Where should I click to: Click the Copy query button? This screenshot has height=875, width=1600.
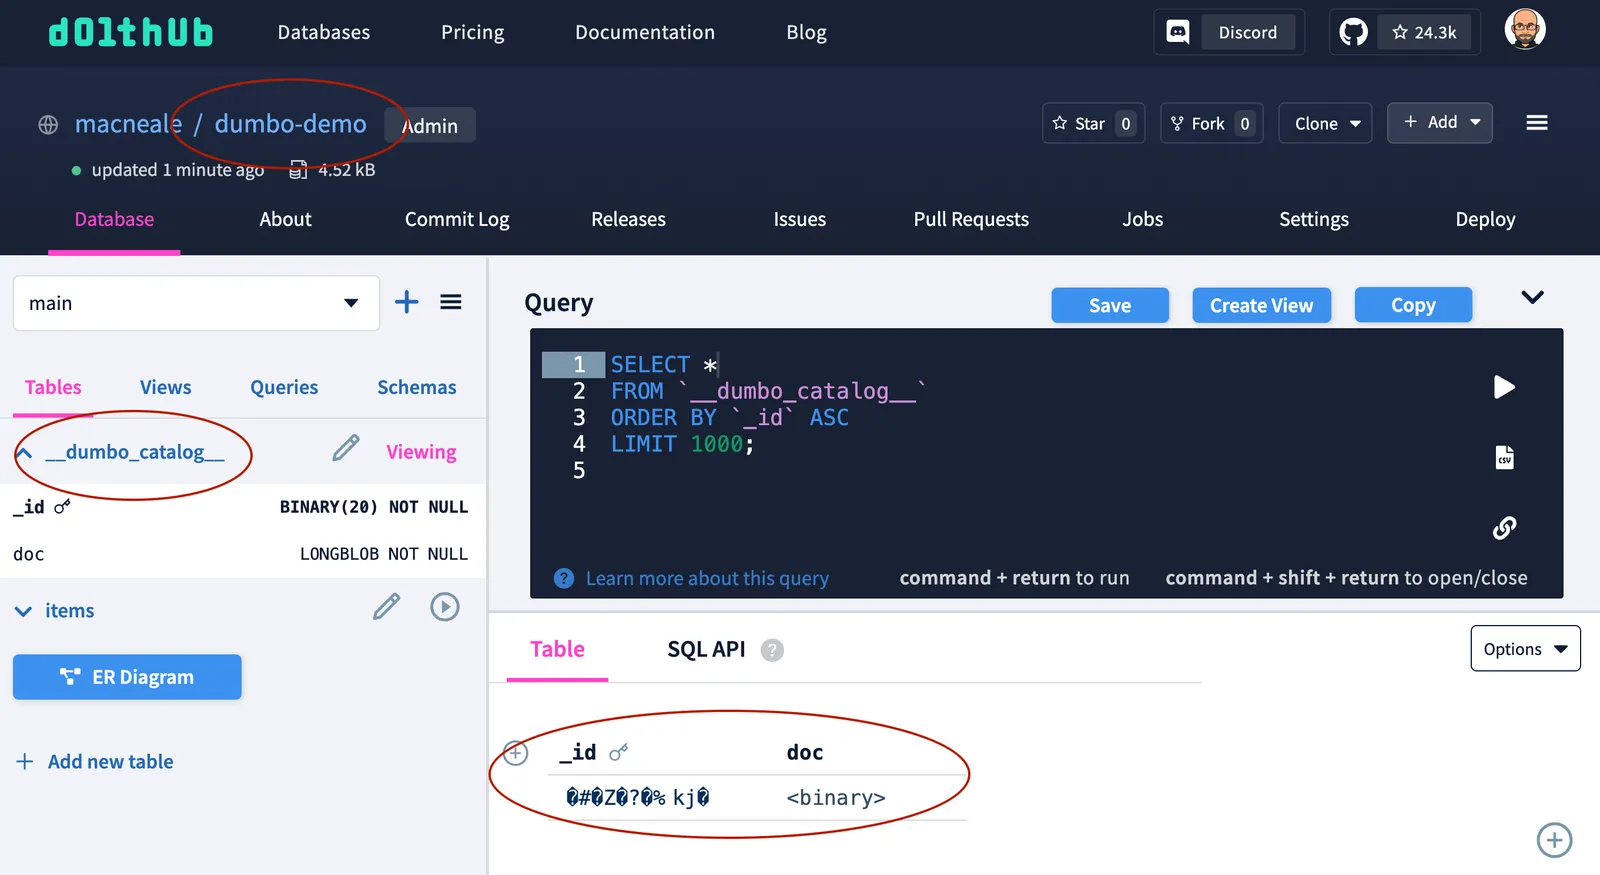click(1413, 305)
